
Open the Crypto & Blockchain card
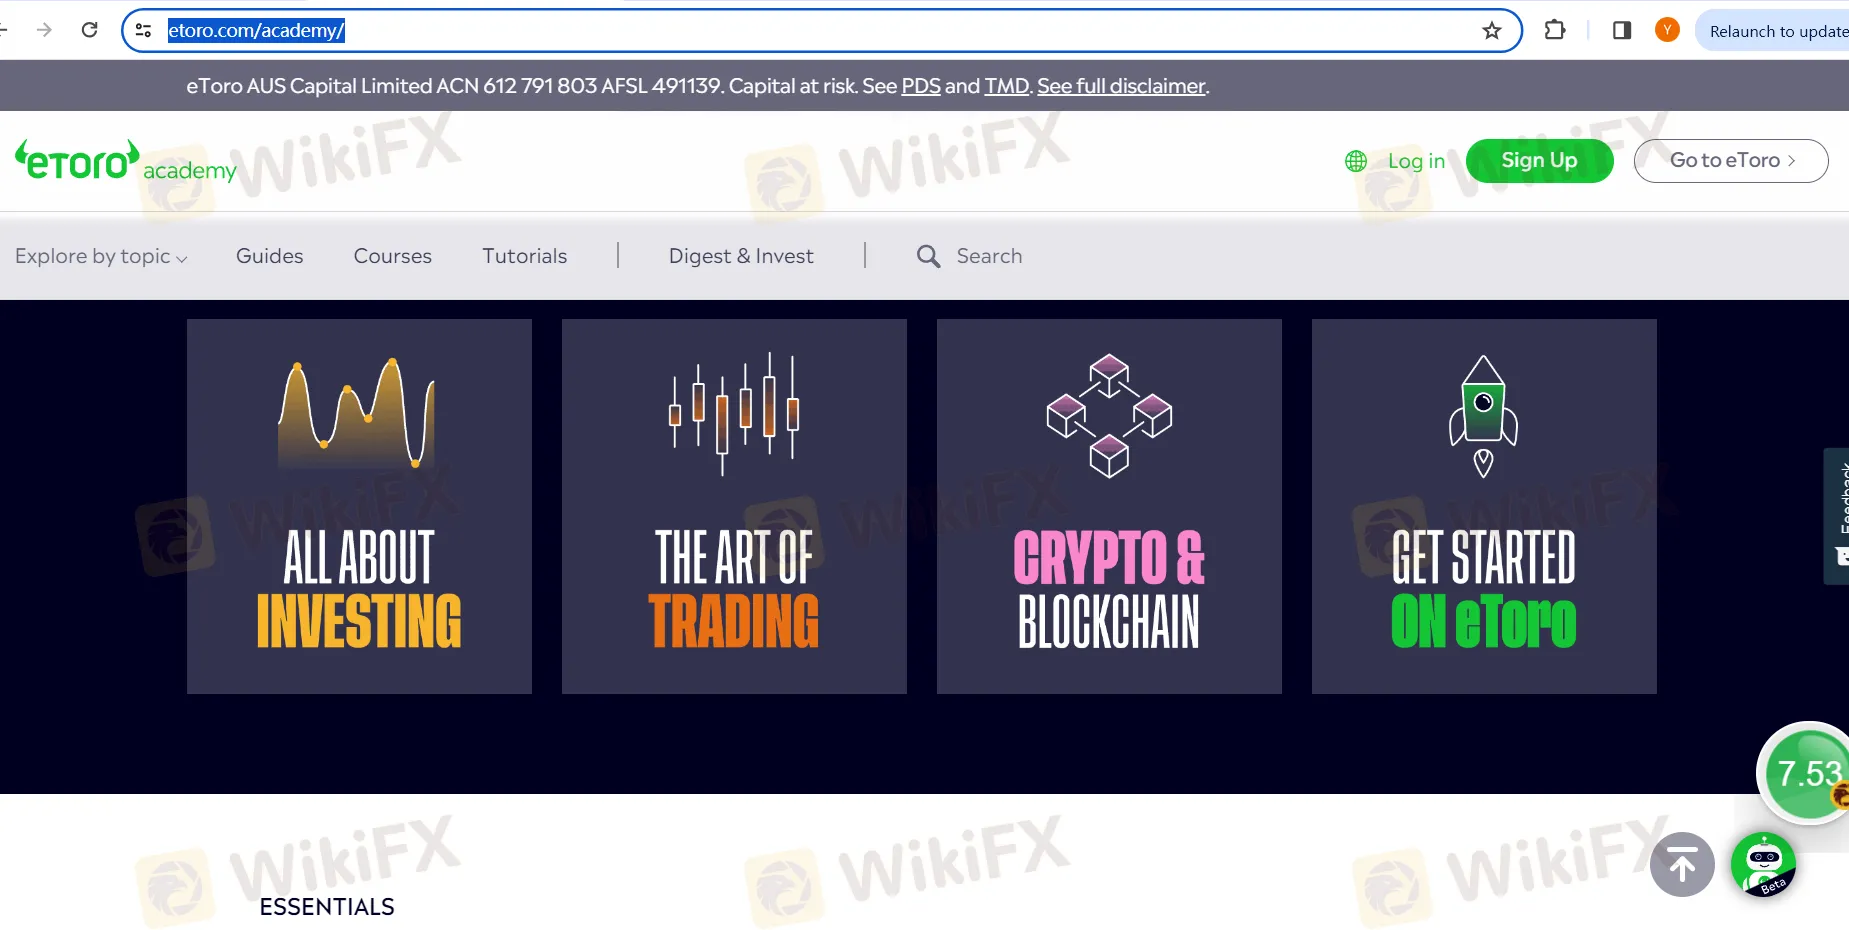click(1109, 506)
